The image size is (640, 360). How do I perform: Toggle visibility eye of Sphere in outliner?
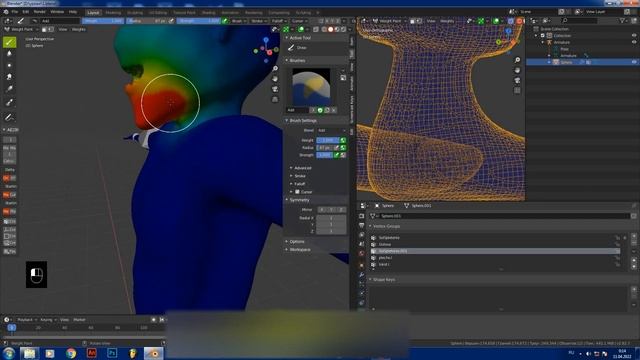[634, 62]
